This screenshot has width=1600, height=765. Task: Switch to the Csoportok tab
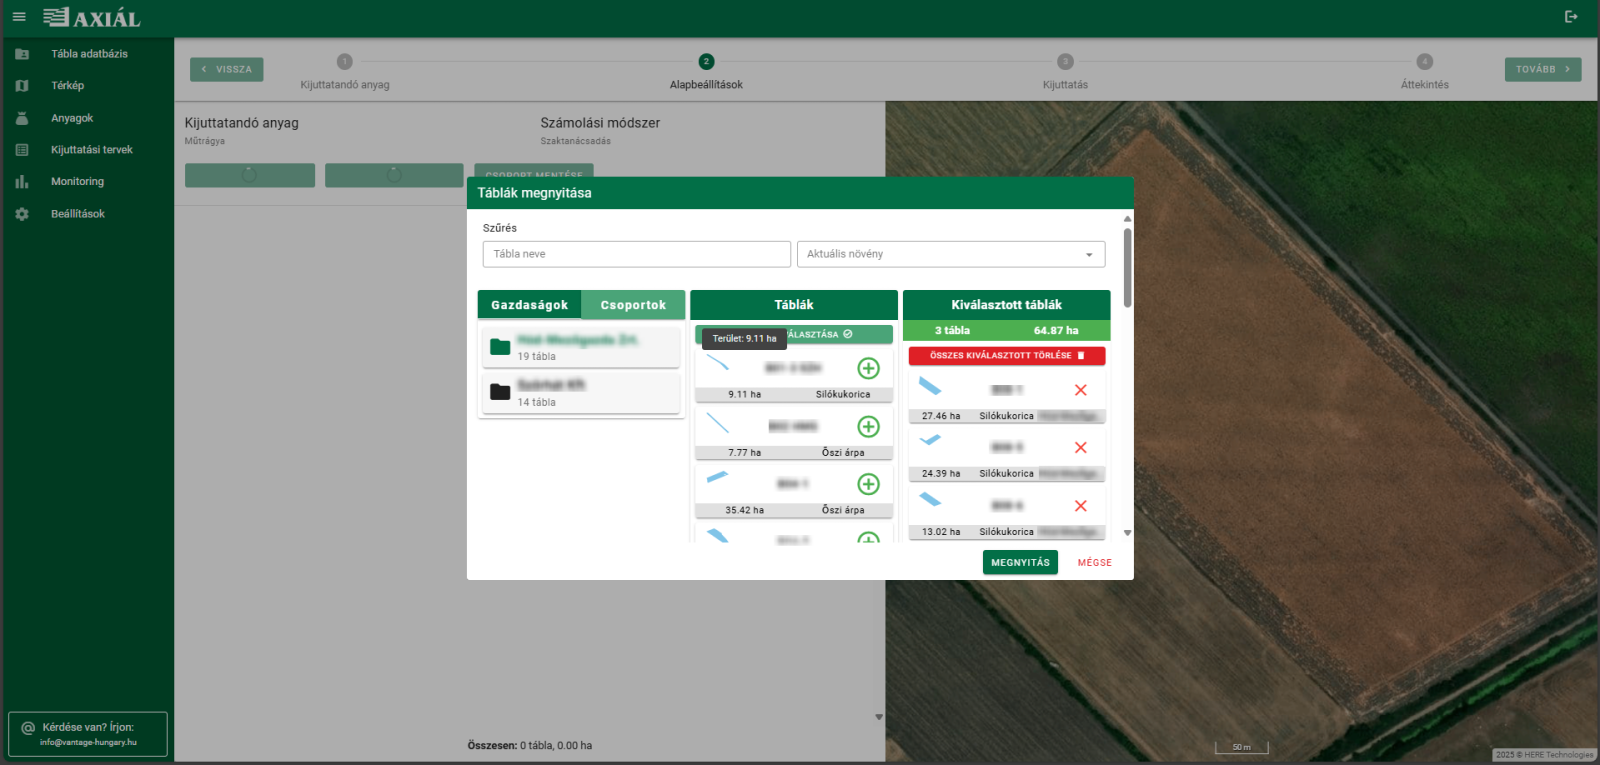634,305
